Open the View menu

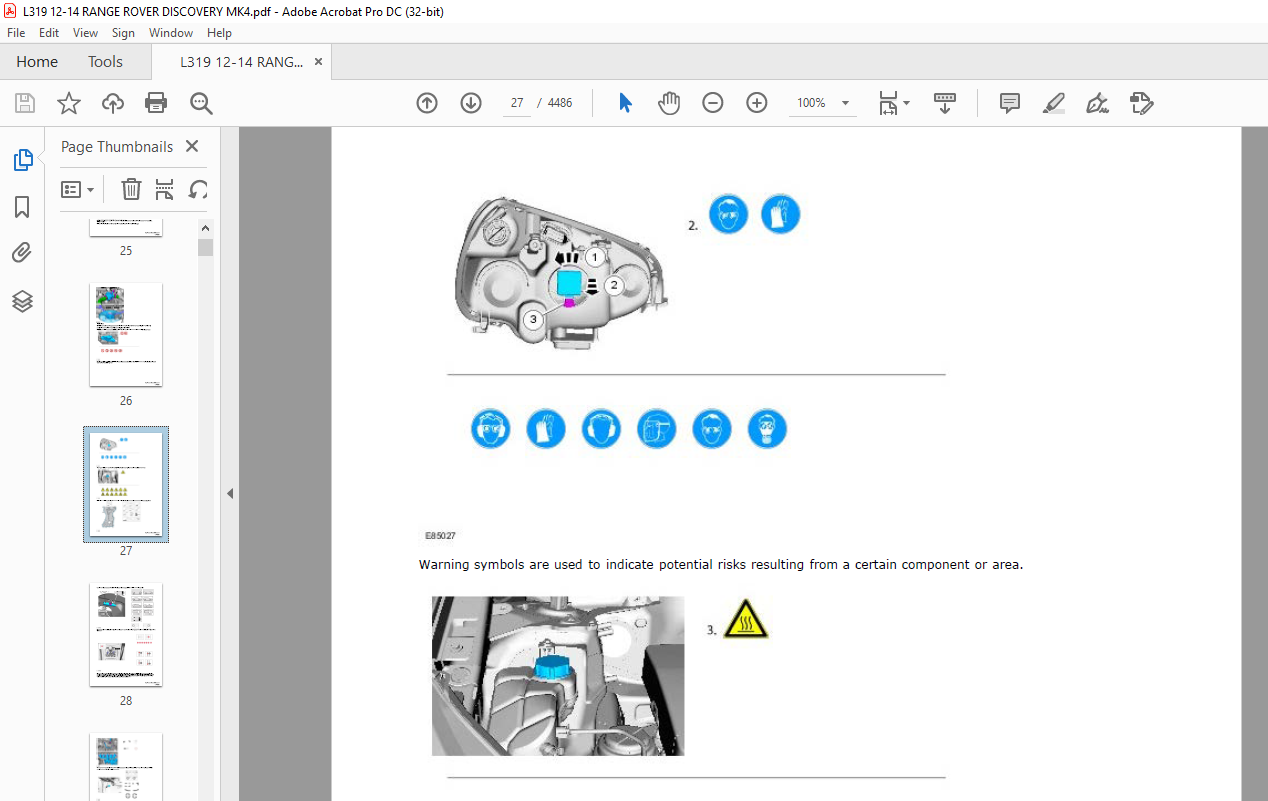85,33
